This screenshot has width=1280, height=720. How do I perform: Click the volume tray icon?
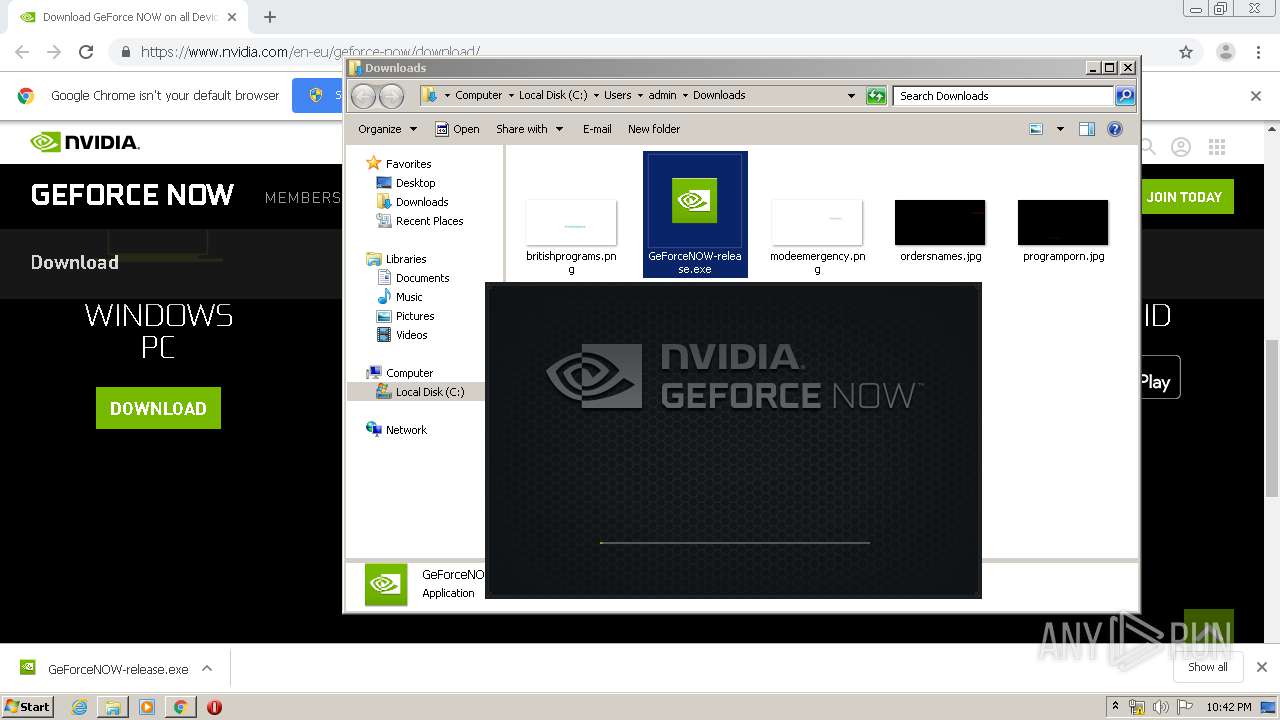1160,707
